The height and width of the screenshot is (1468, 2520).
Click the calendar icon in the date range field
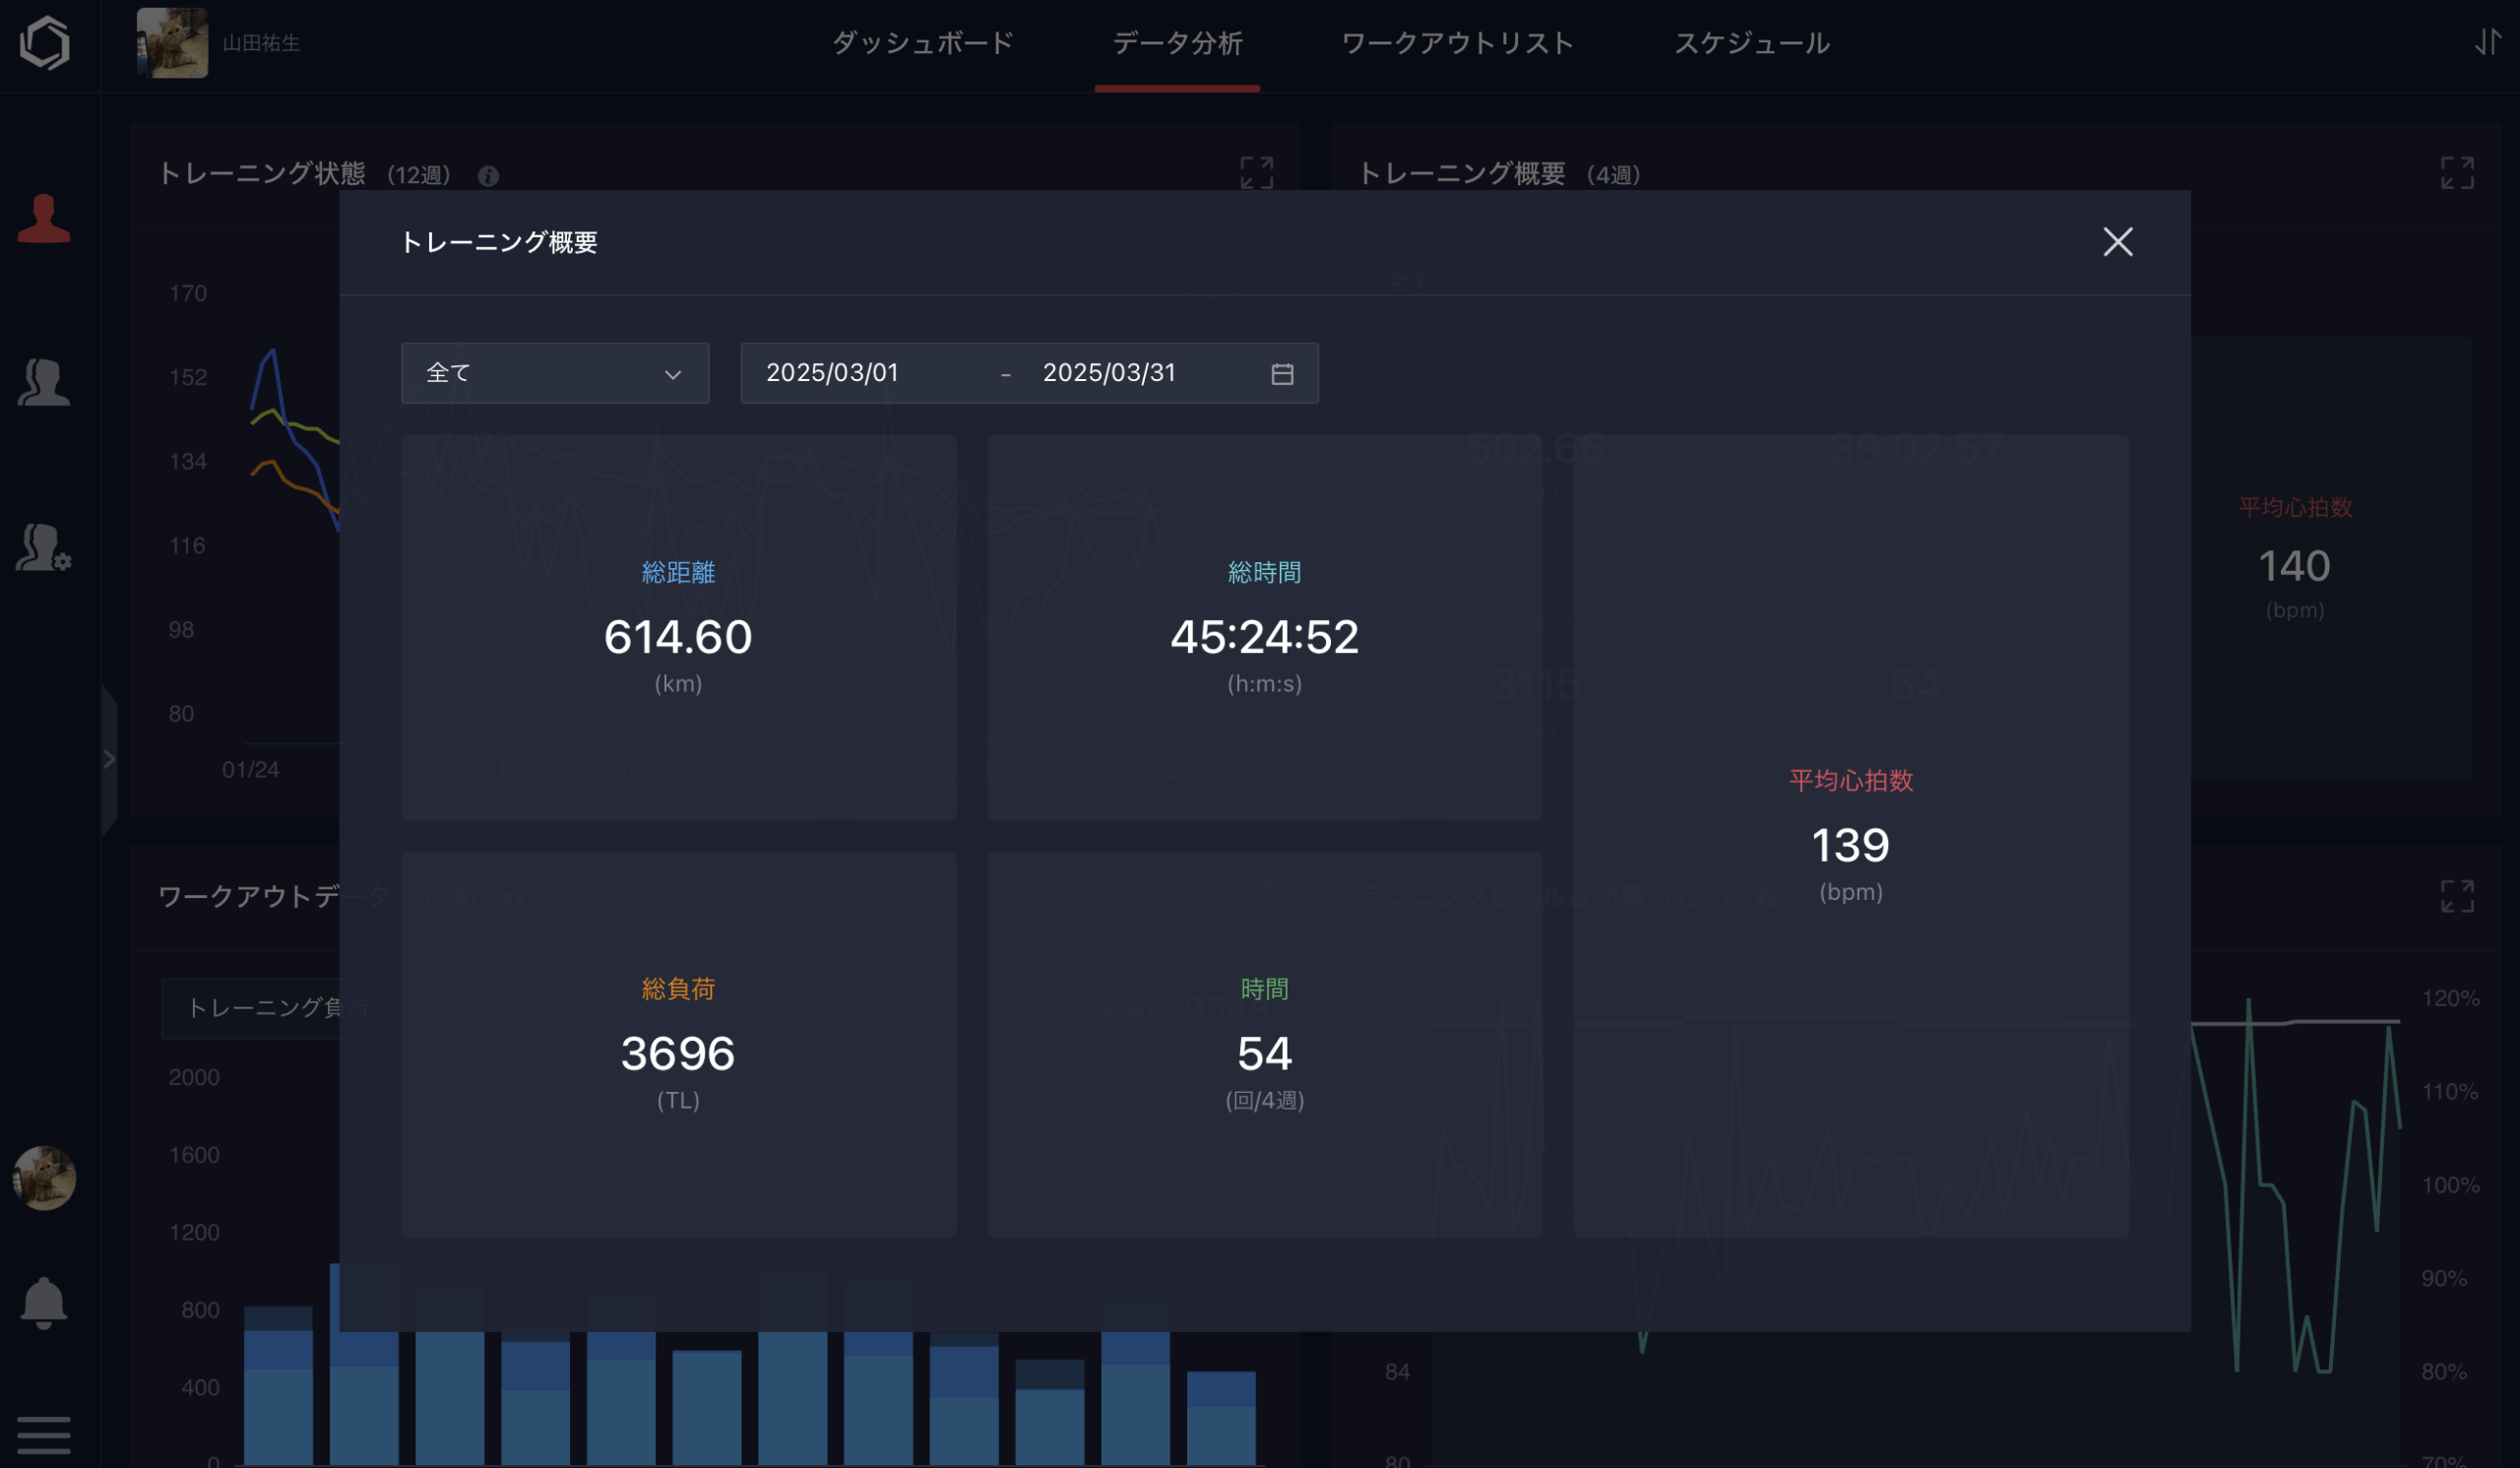pyautogui.click(x=1282, y=374)
